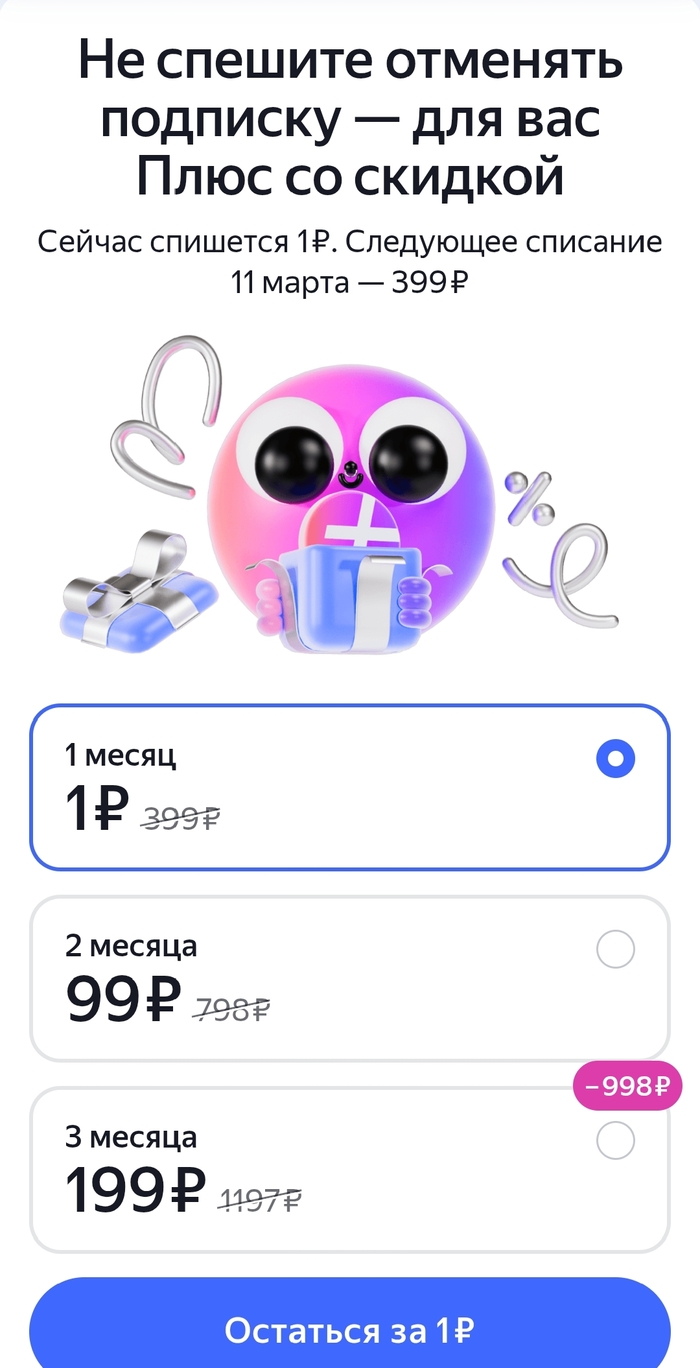This screenshot has width=700, height=1368.
Task: Tap the Остаться за 1₽ button
Action: (349, 1330)
